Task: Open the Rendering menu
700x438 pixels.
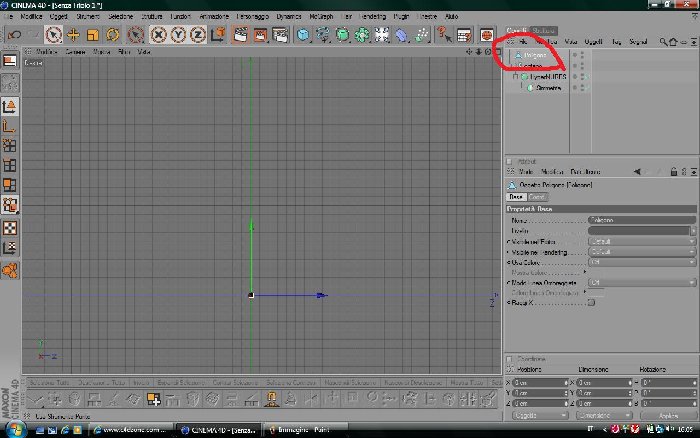Action: tap(372, 17)
